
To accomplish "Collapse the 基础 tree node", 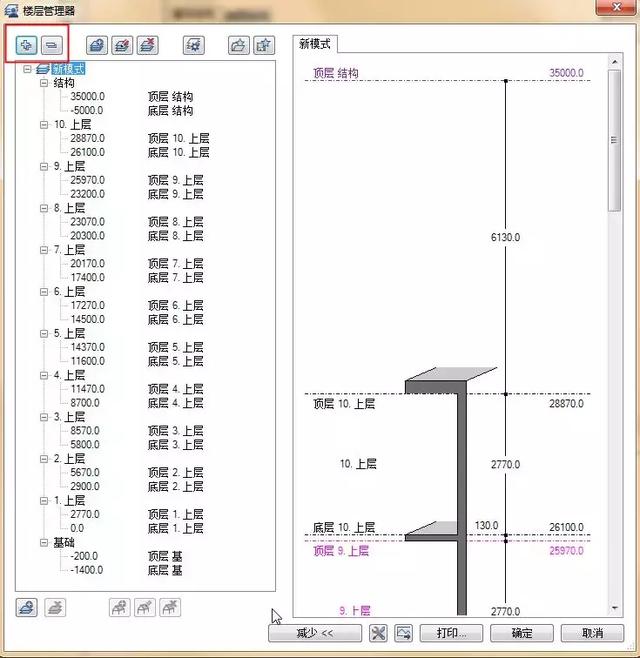I will [44, 542].
